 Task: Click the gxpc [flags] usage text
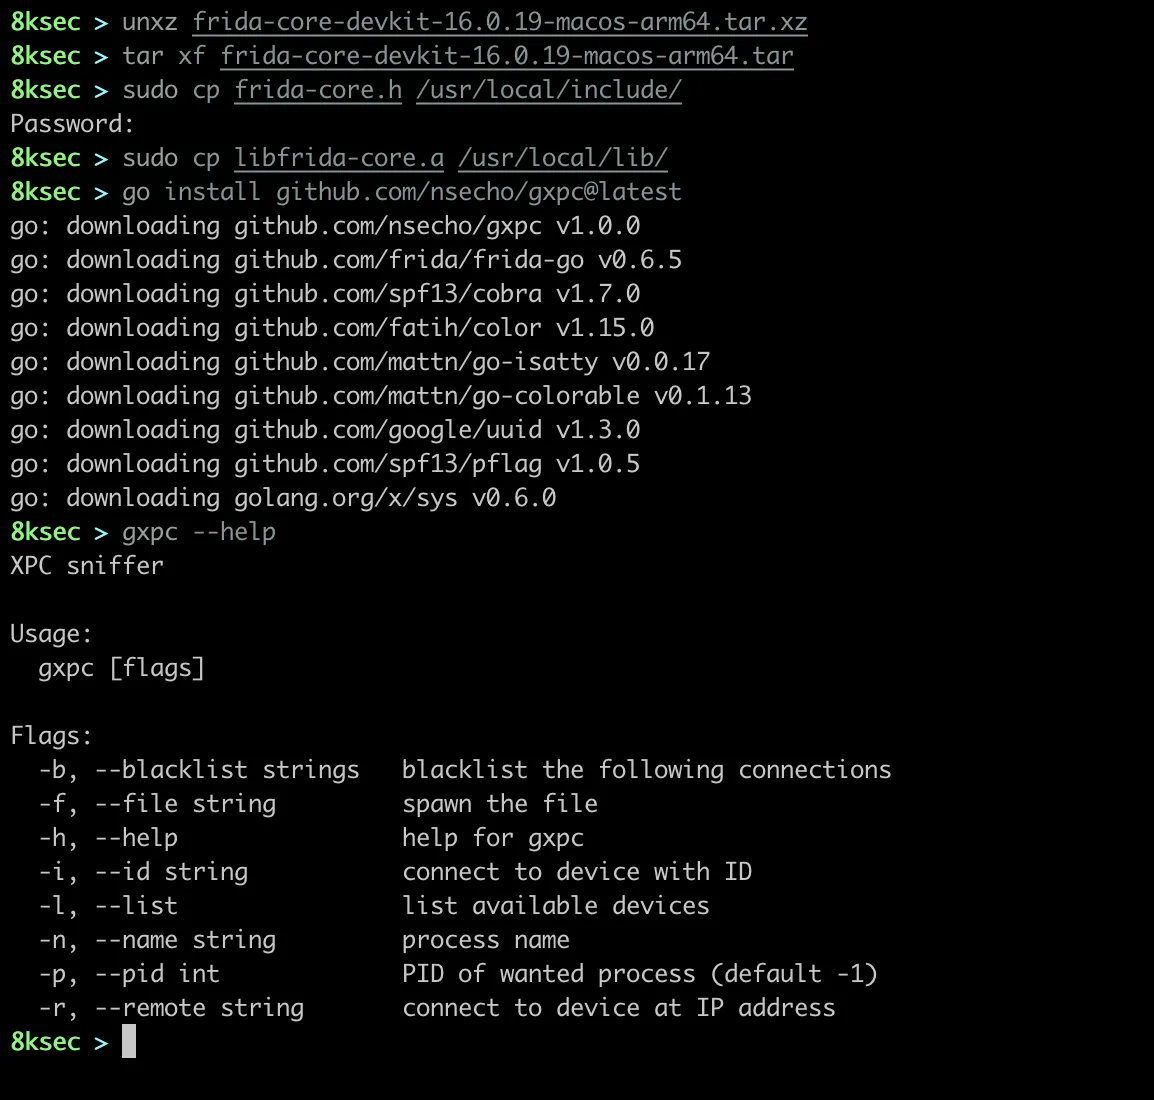[121, 668]
